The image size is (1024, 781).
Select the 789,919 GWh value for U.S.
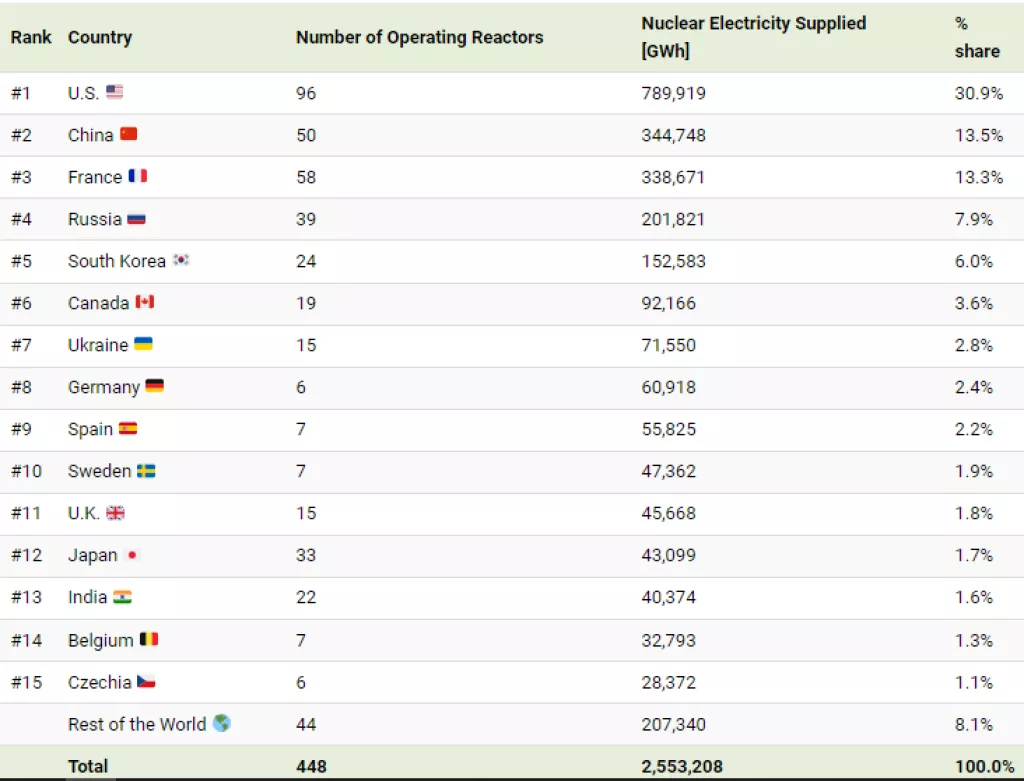pyautogui.click(x=673, y=93)
